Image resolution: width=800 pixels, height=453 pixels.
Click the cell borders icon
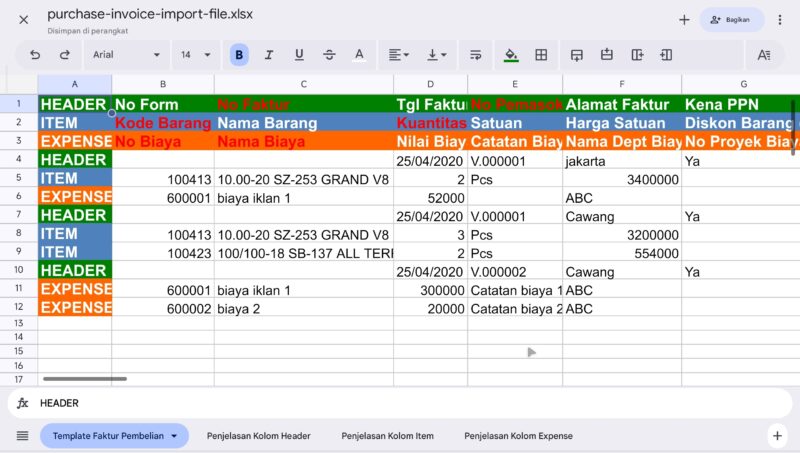click(x=541, y=55)
